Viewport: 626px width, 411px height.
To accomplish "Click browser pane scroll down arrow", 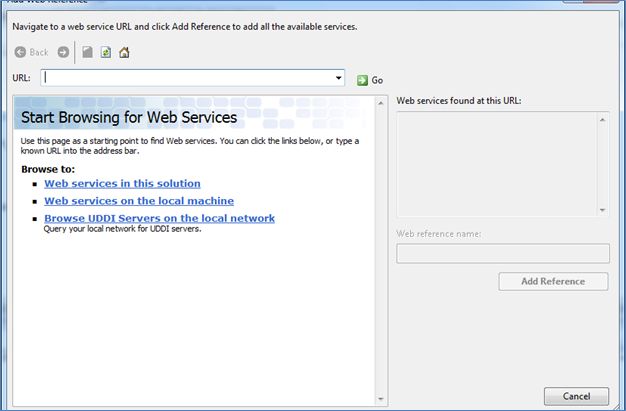I will click(380, 399).
